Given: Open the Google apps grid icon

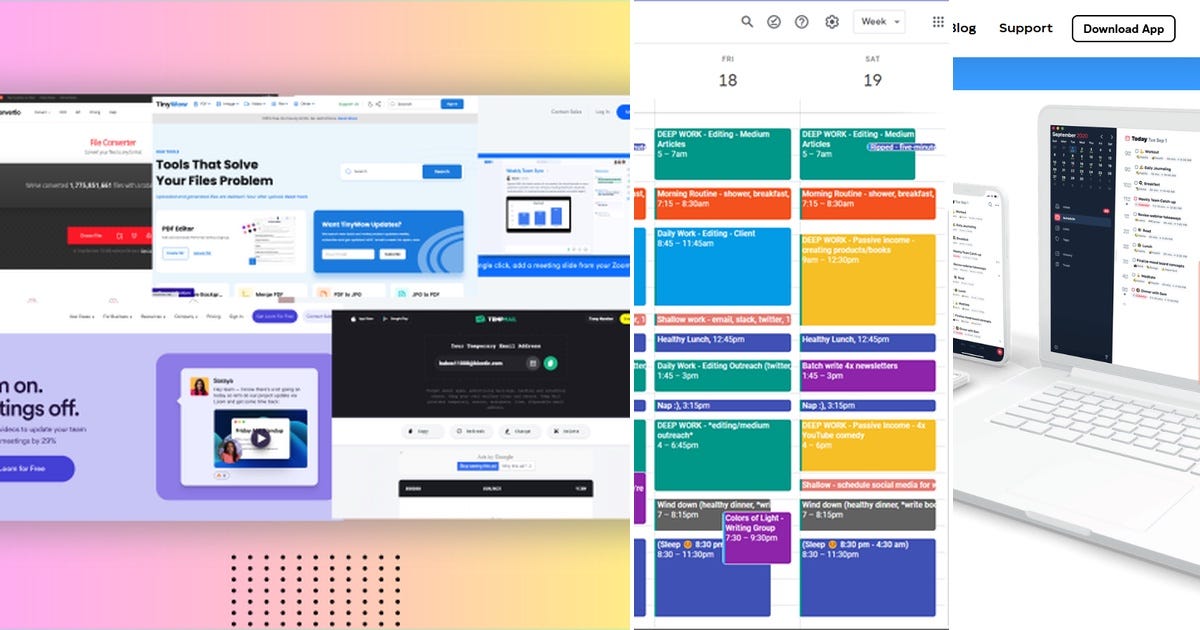Looking at the screenshot, I should tap(939, 23).
